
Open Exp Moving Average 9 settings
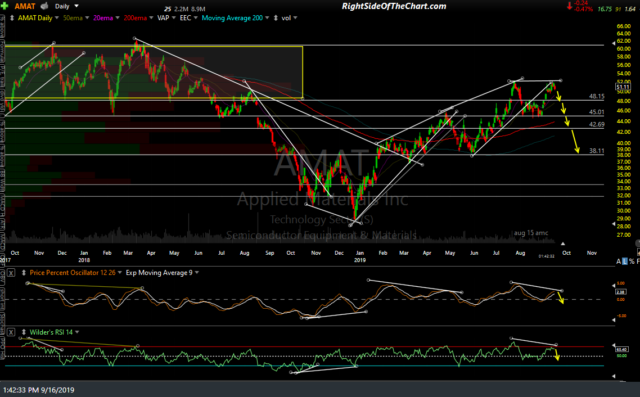(197, 273)
